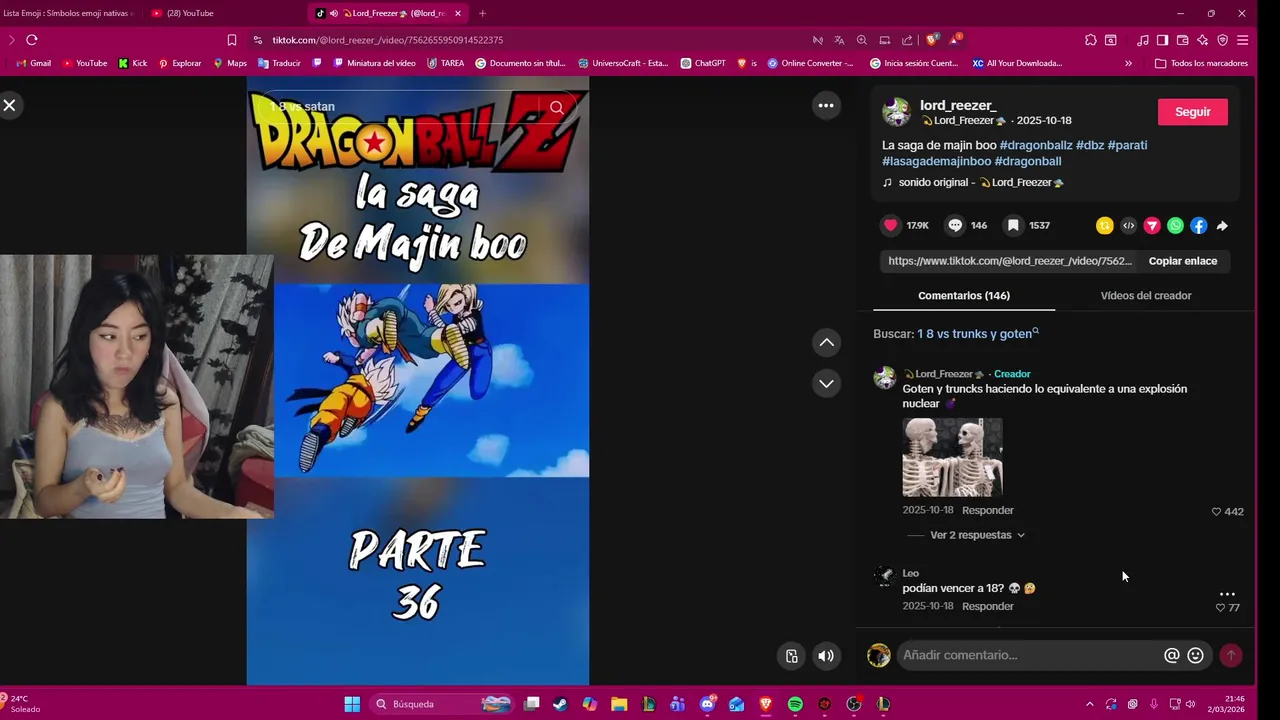Post comment with red arrow button
1280x720 pixels.
click(x=1231, y=655)
